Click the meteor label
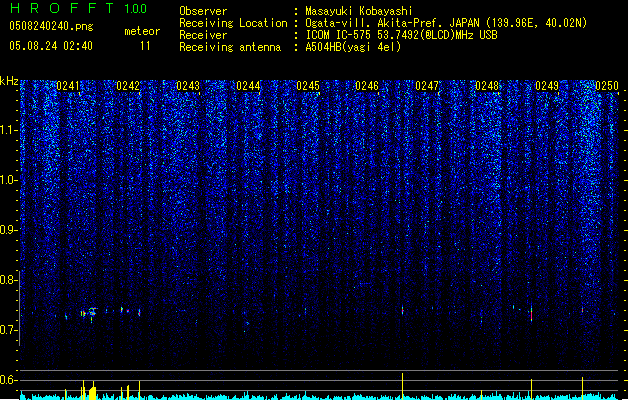 click(x=142, y=31)
